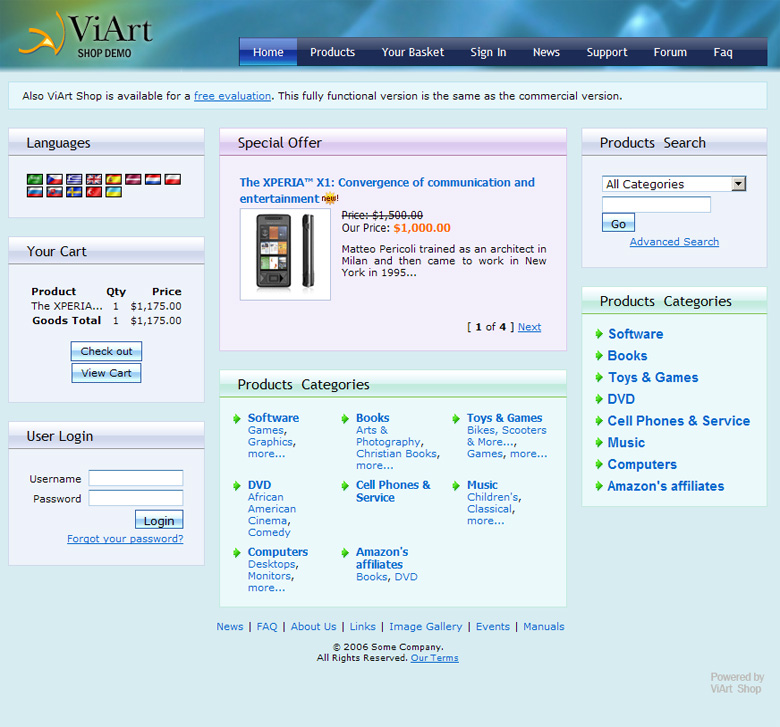Go to the Home tab
The height and width of the screenshot is (727, 780).
tap(268, 52)
